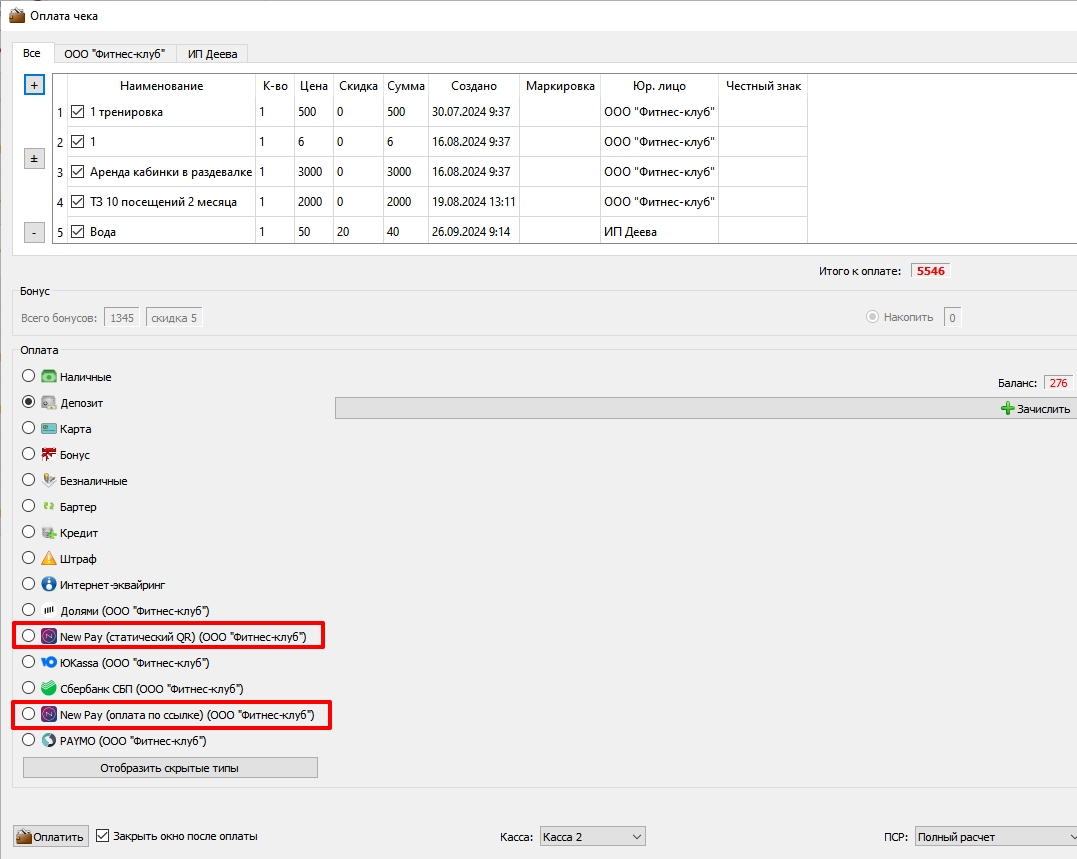Click the warning triangle icon for Штраф

point(49,558)
